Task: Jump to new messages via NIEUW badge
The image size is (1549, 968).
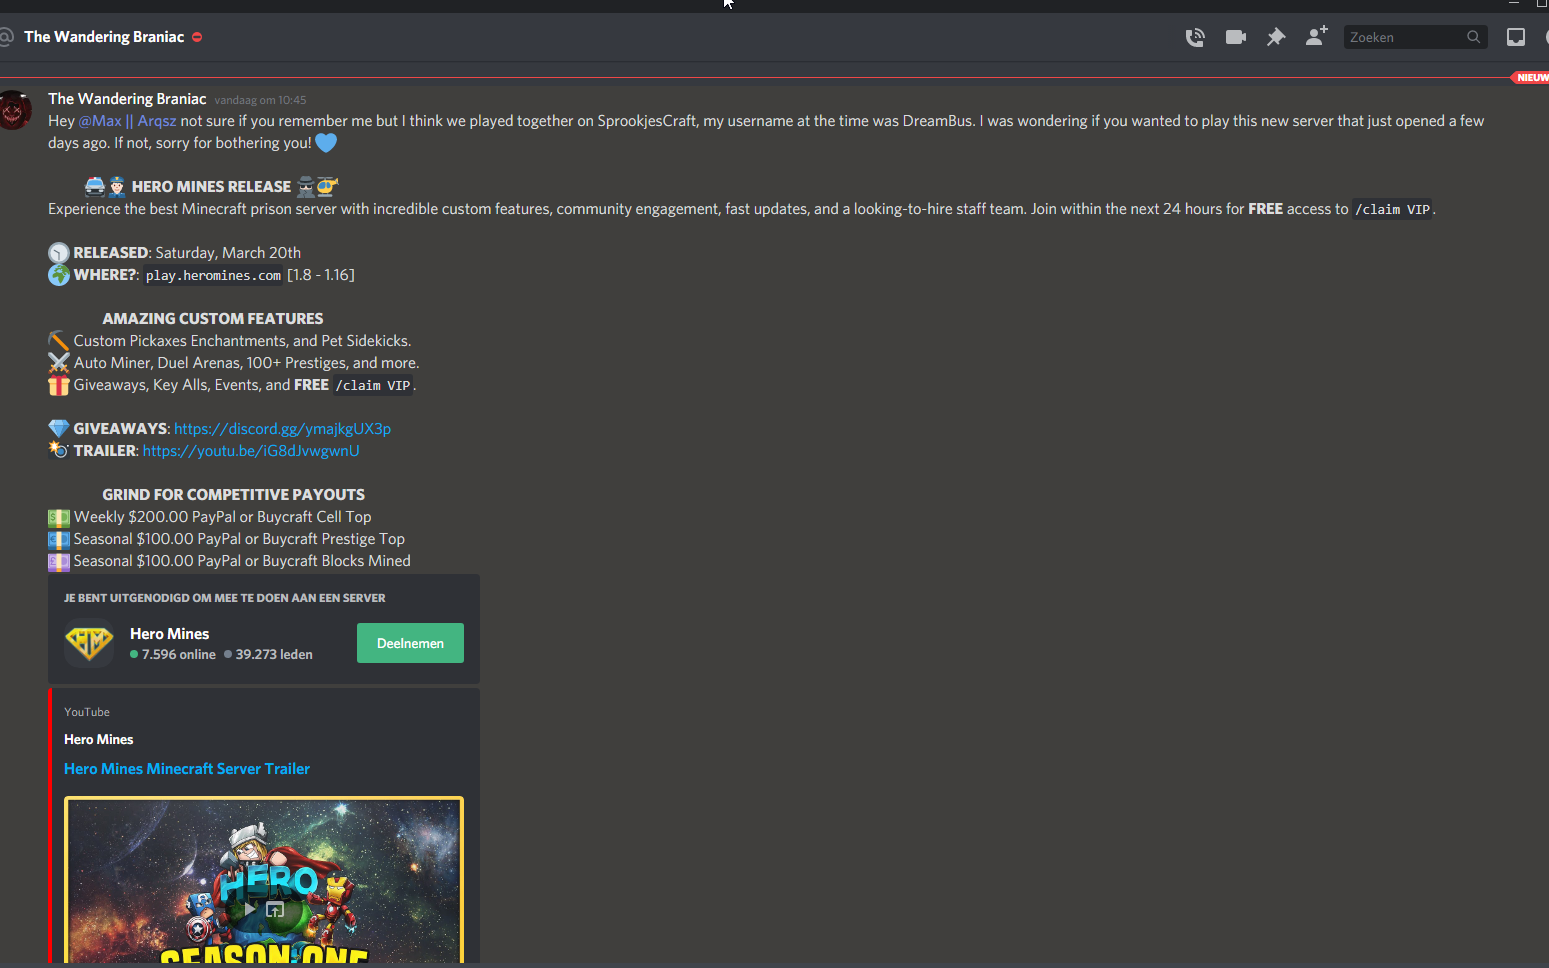Action: (x=1530, y=77)
